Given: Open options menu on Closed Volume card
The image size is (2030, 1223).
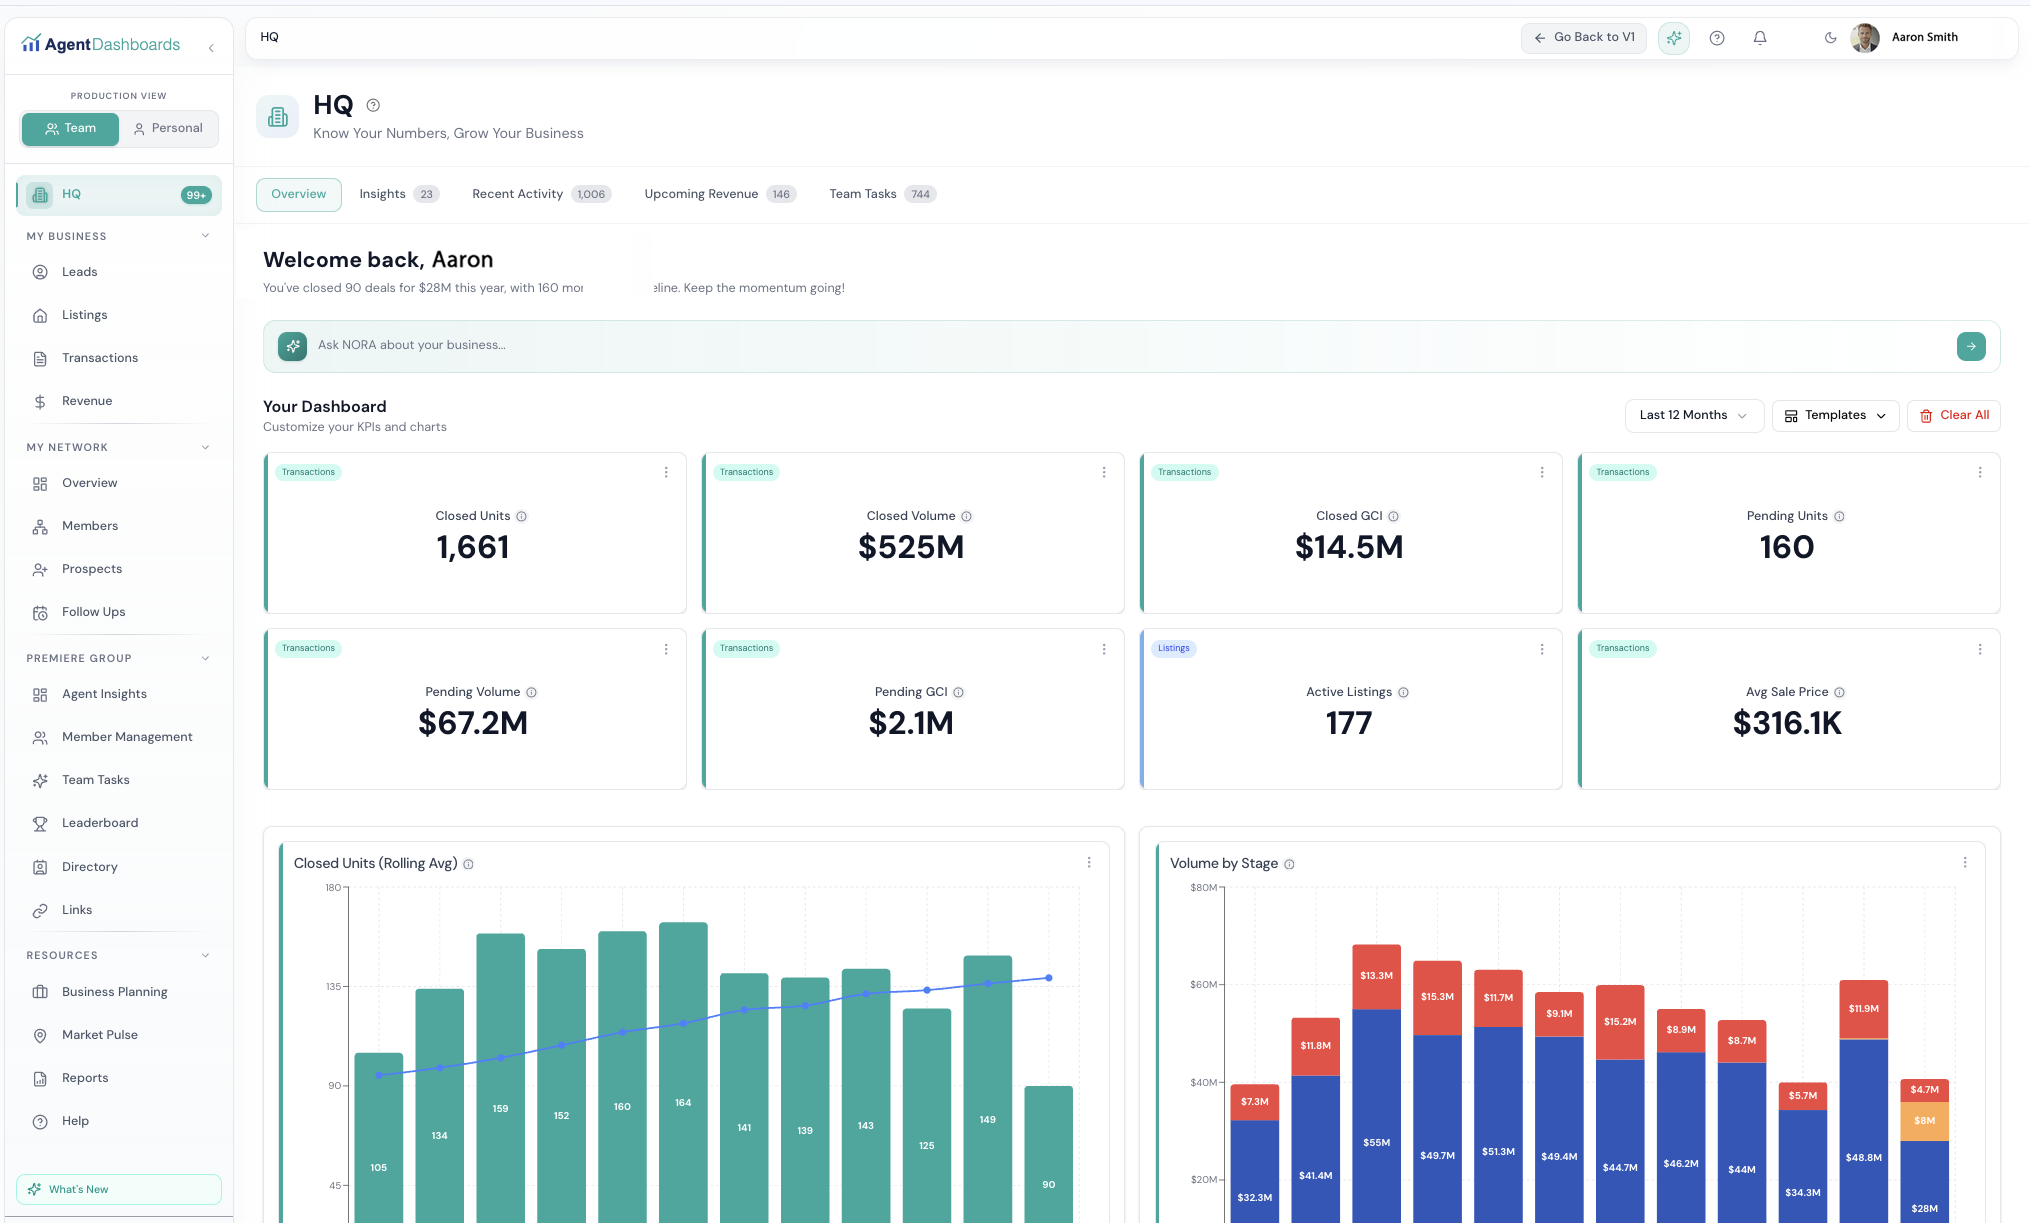Looking at the screenshot, I should [1104, 471].
